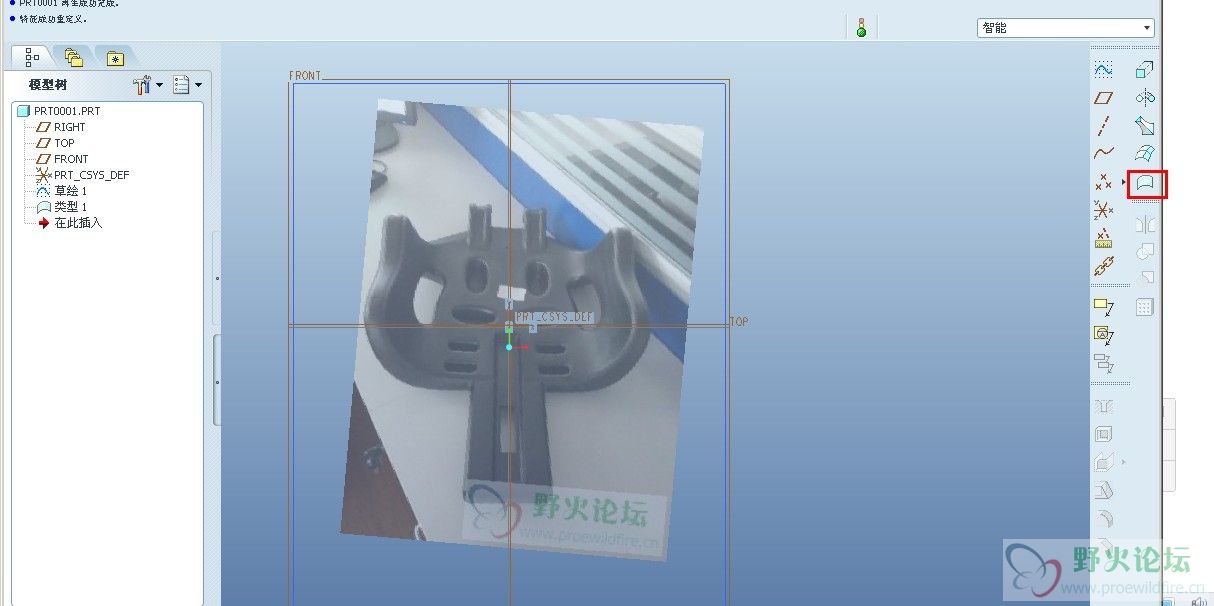This screenshot has height=606, width=1214.
Task: Select the Style surface tool
Action: 1146,184
